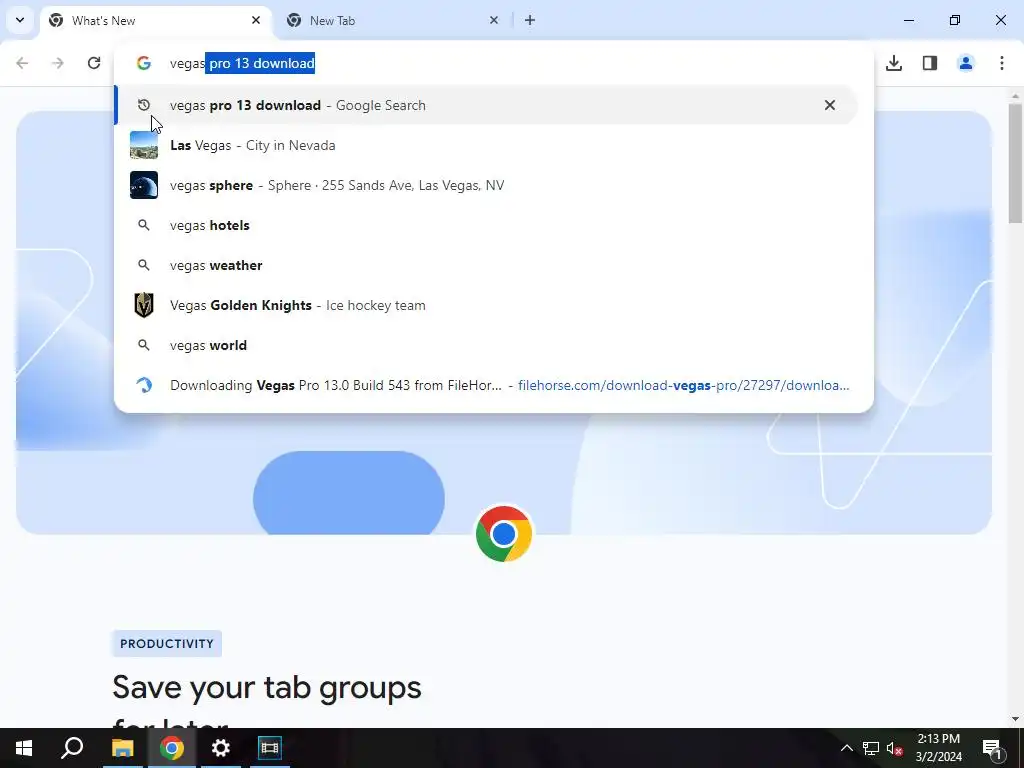Click the network status tray icon
Viewport: 1024px width, 768px height.
point(871,748)
